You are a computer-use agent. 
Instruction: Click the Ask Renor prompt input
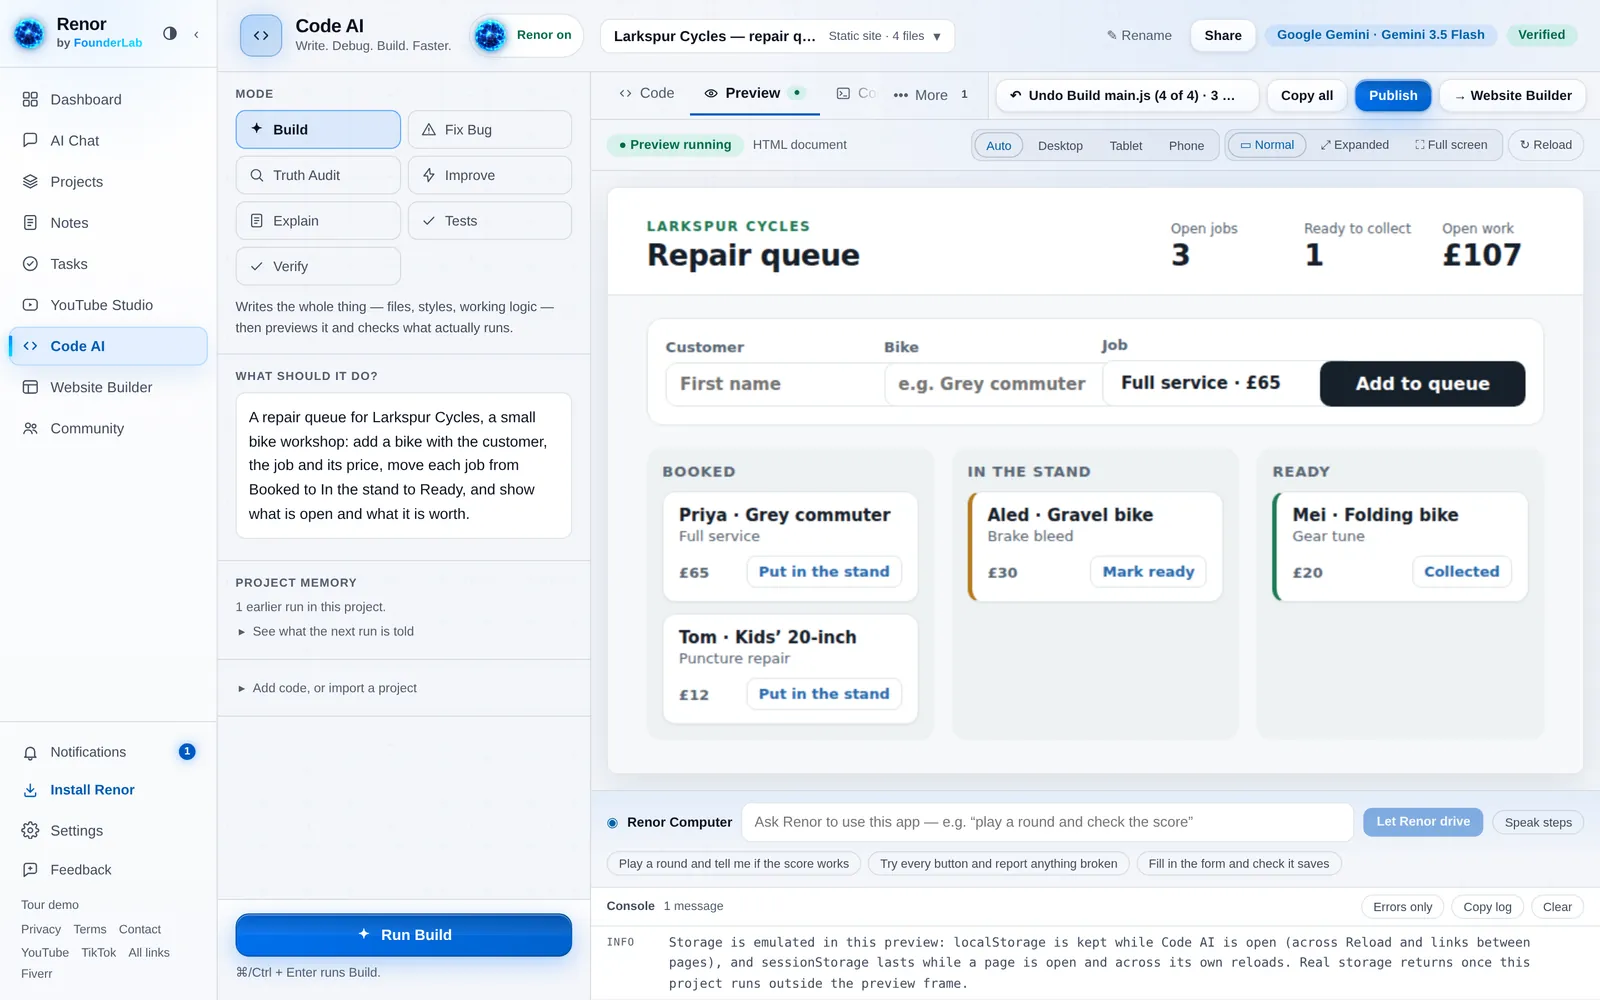[1047, 822]
